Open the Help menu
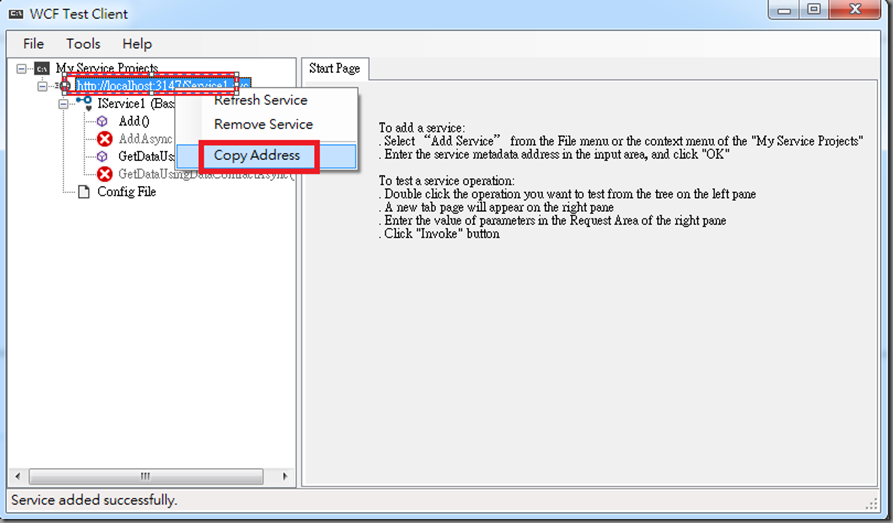This screenshot has height=523, width=893. coord(137,44)
